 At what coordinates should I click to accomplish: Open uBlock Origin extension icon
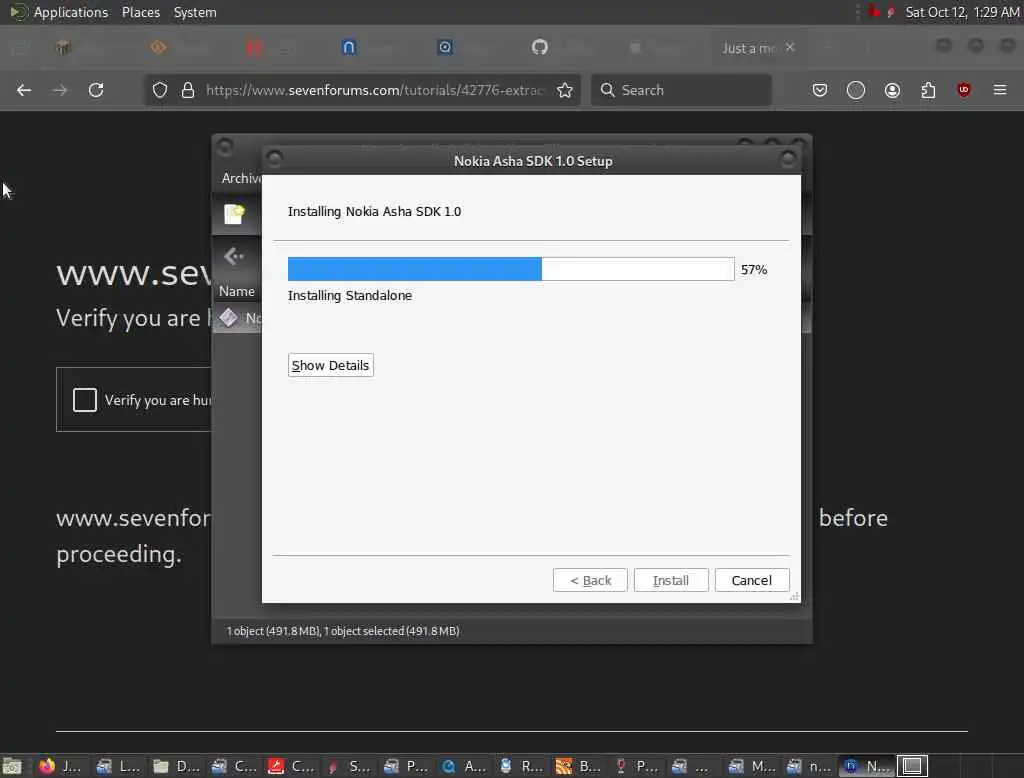tap(964, 89)
